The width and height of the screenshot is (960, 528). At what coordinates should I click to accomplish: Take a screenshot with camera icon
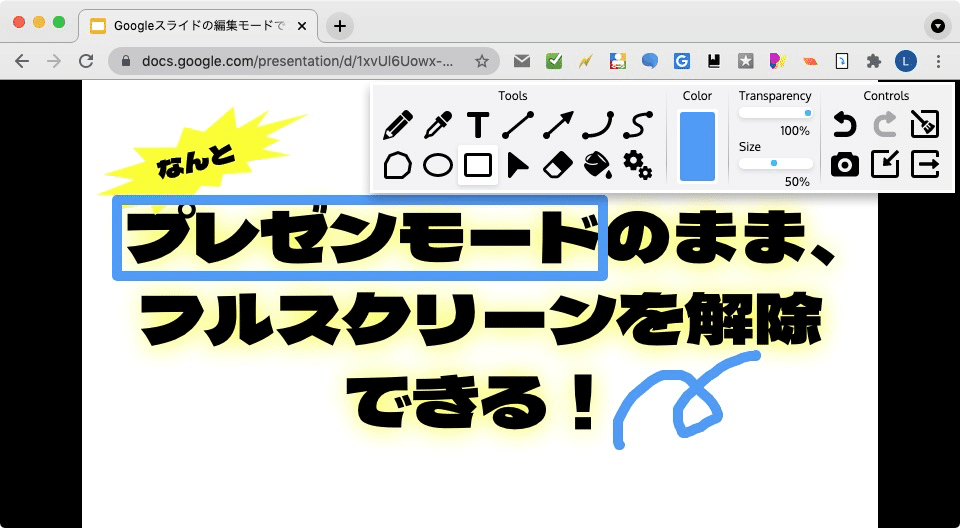coord(845,164)
